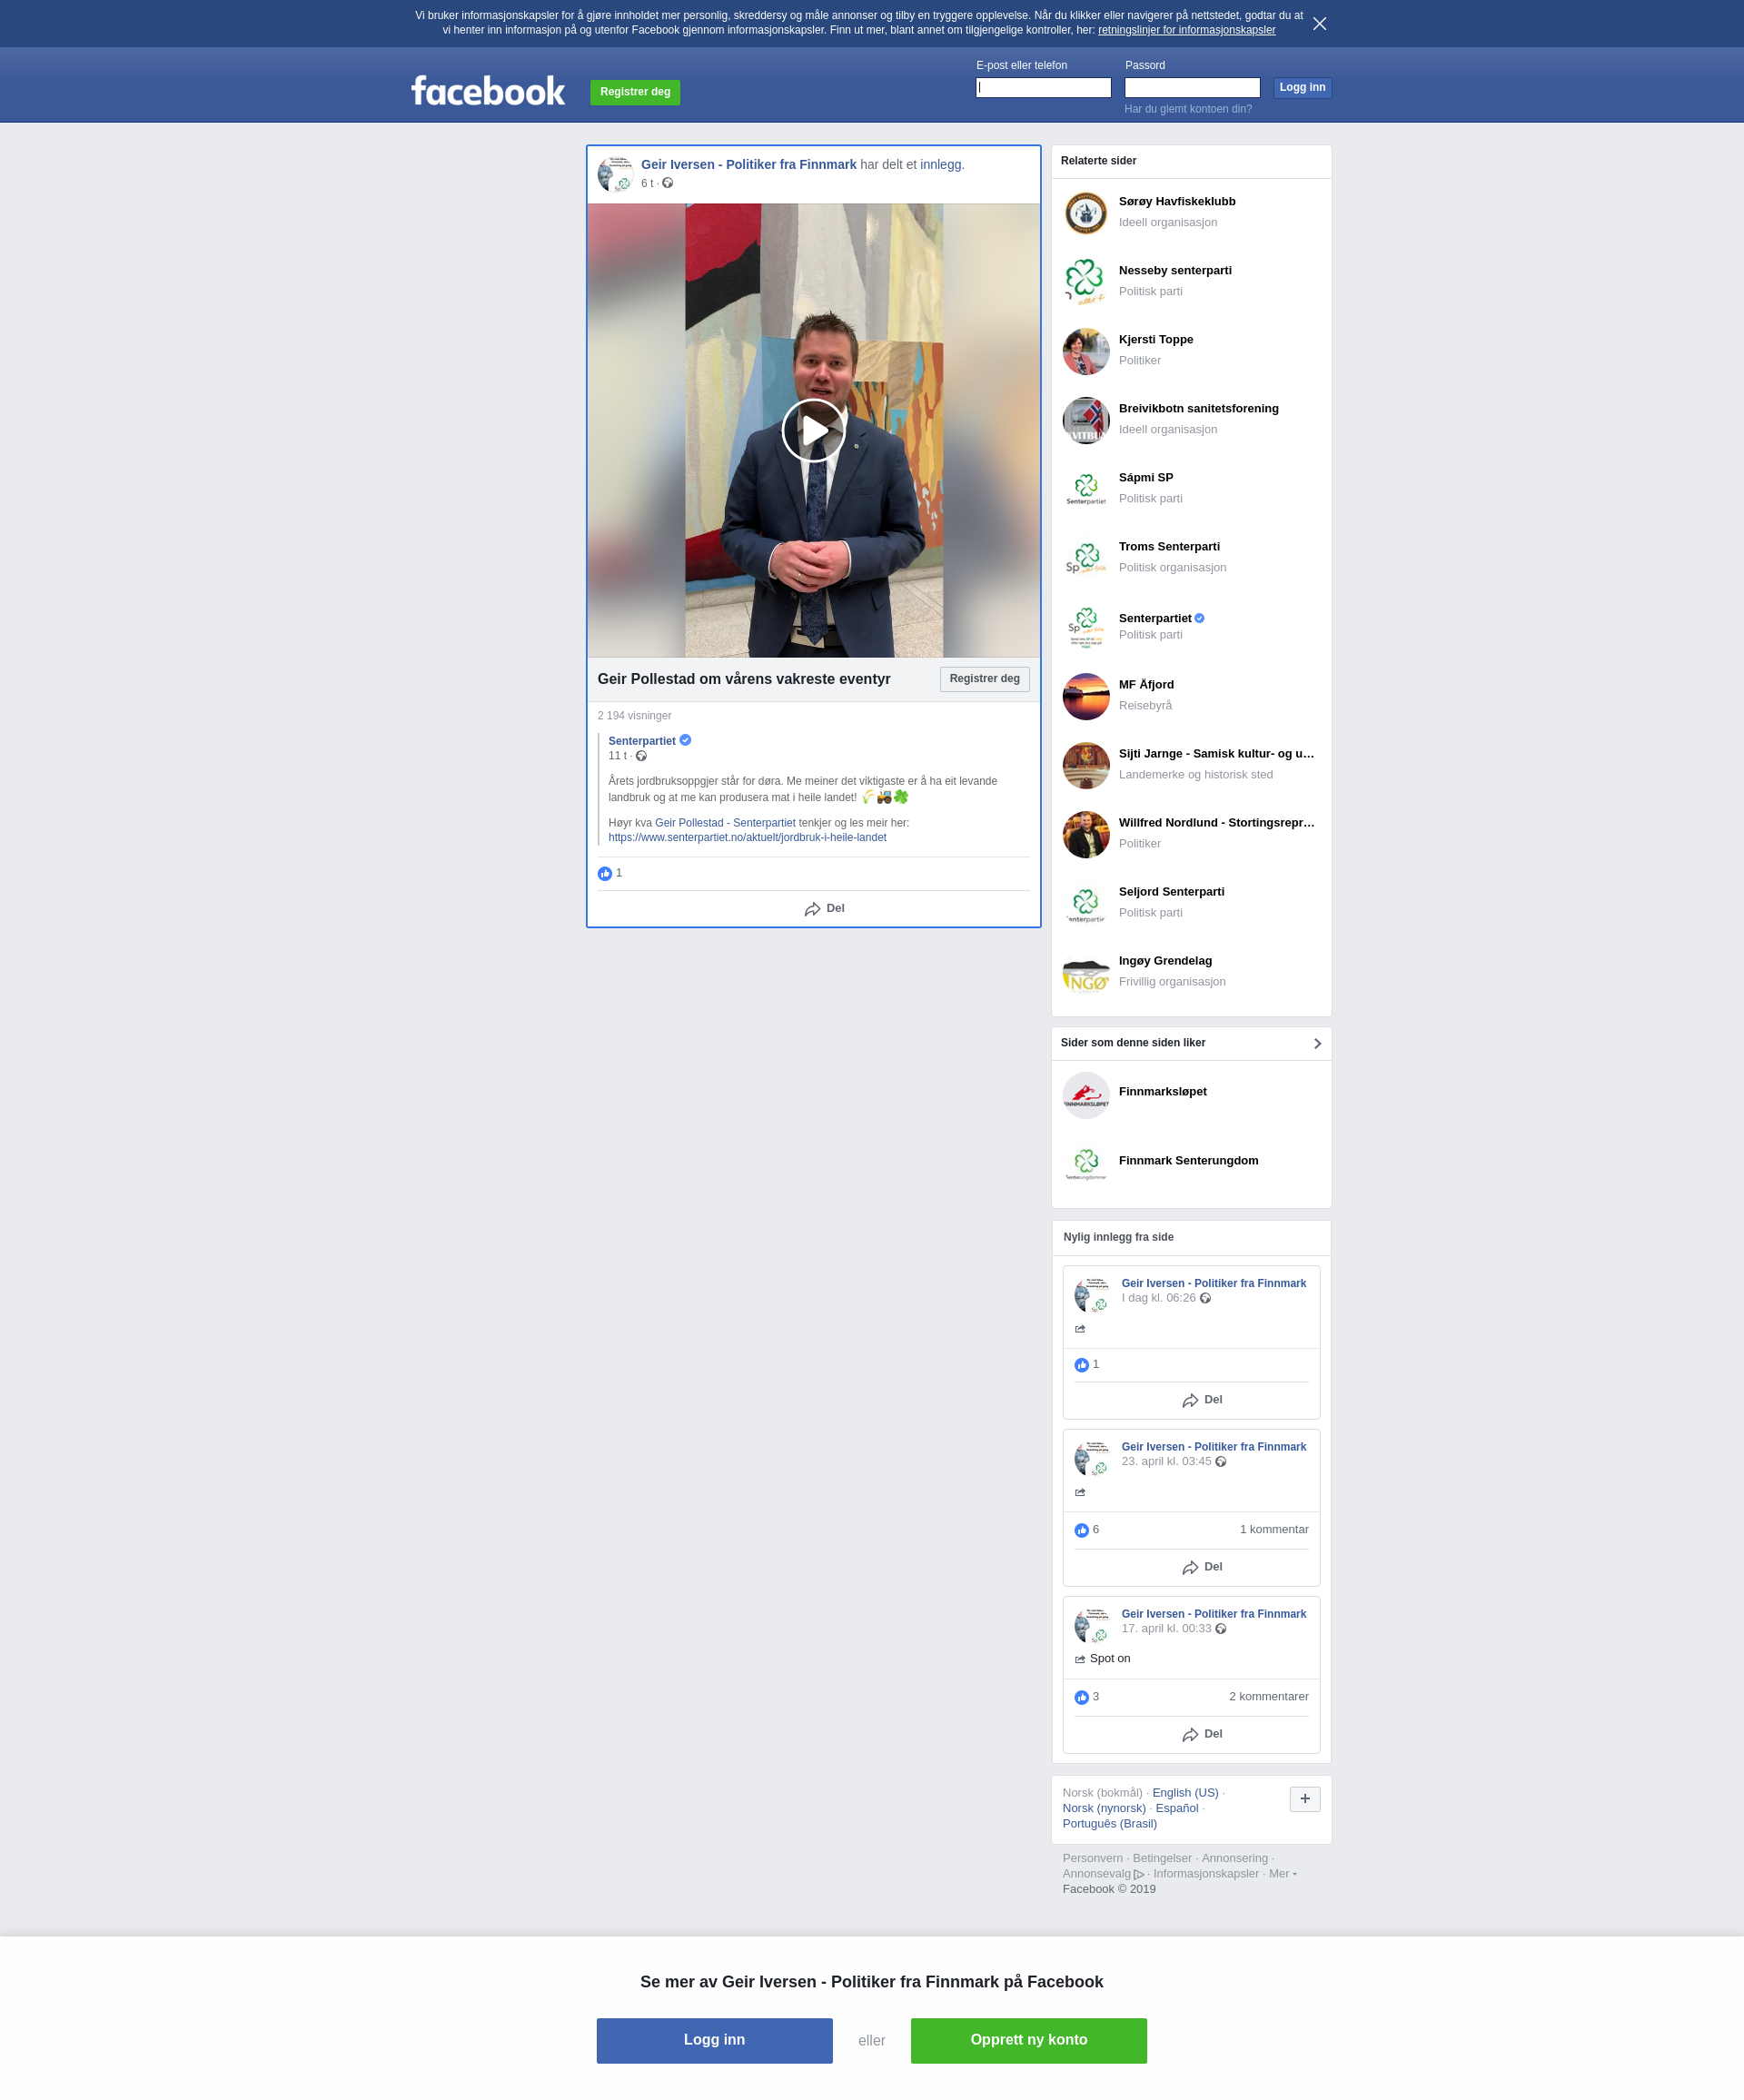Focus the Passord input field
This screenshot has height=2100, width=1744.
(x=1192, y=88)
